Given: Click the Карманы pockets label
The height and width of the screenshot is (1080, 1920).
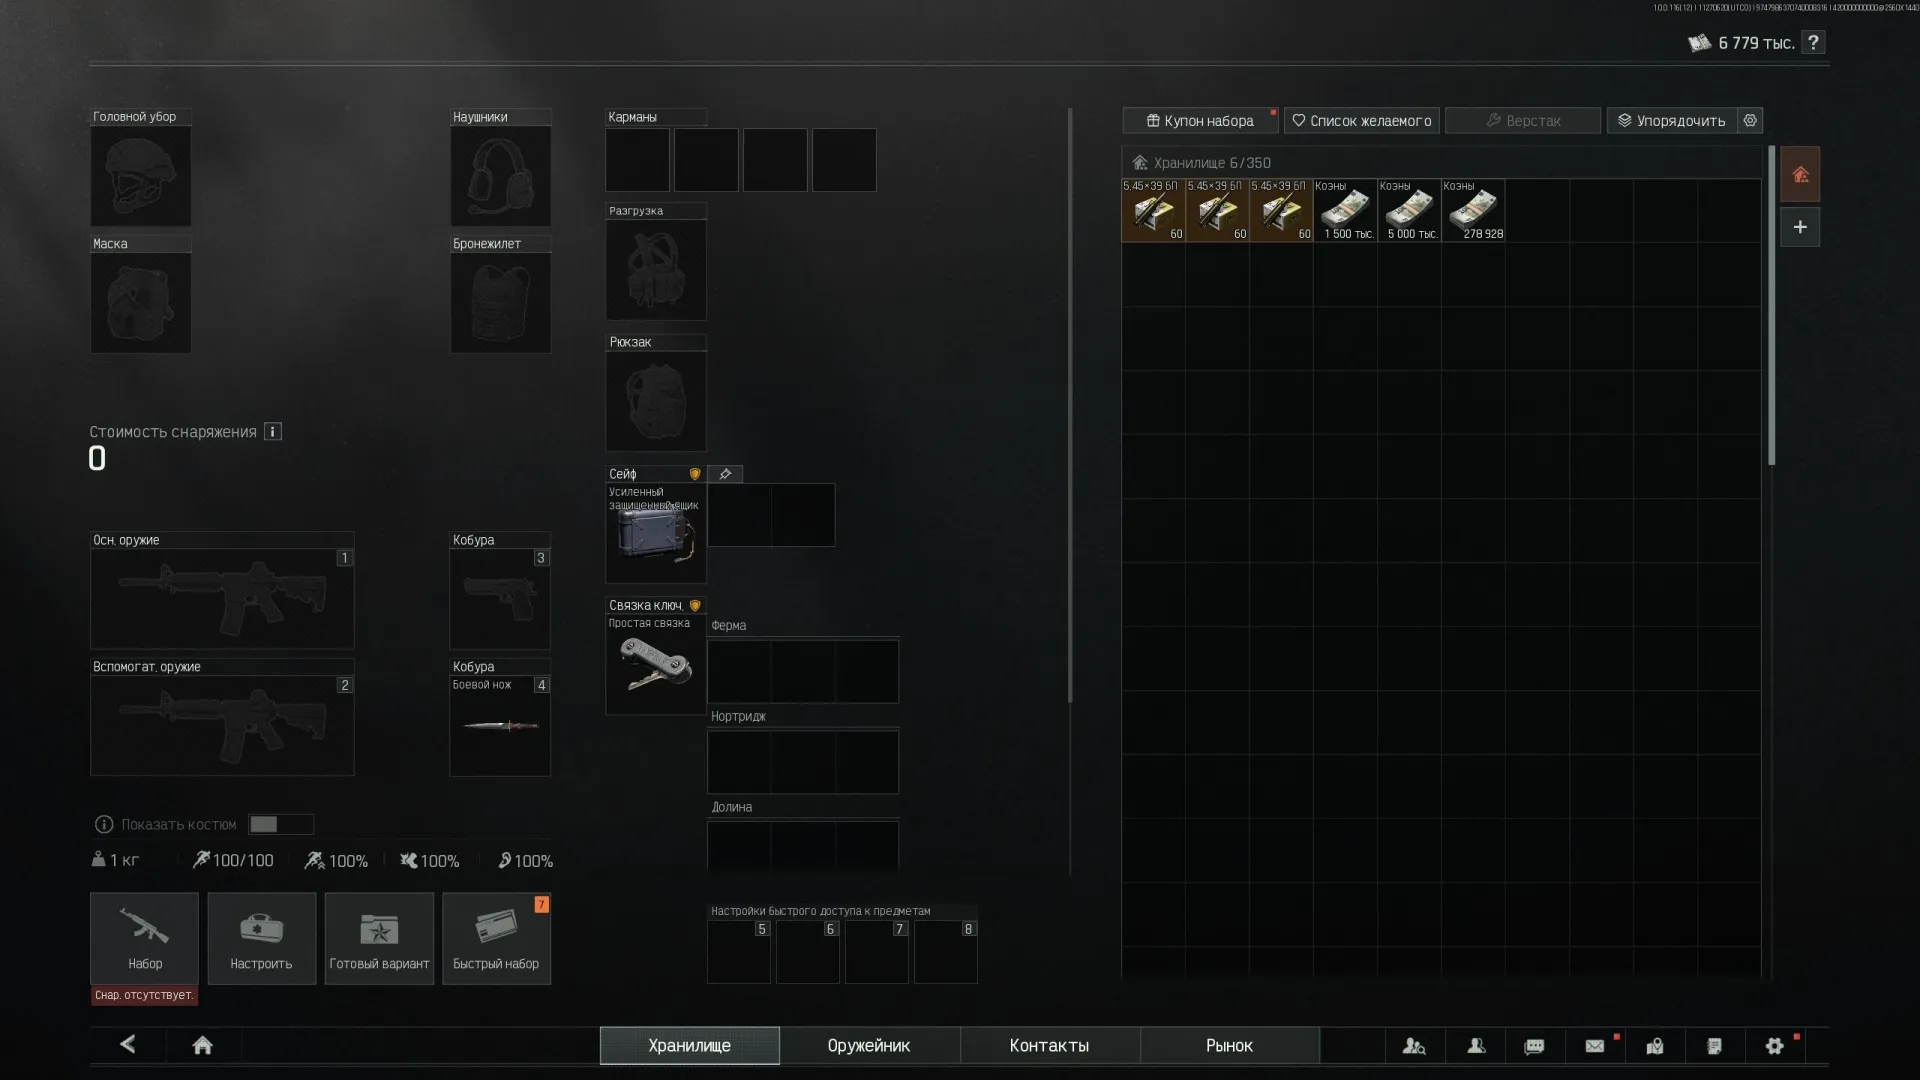Looking at the screenshot, I should coord(633,117).
